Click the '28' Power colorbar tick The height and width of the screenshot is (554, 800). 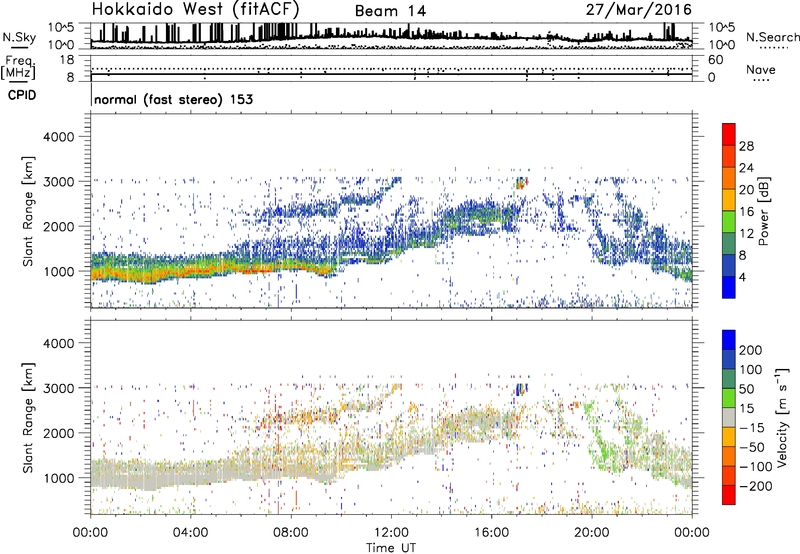coord(746,146)
